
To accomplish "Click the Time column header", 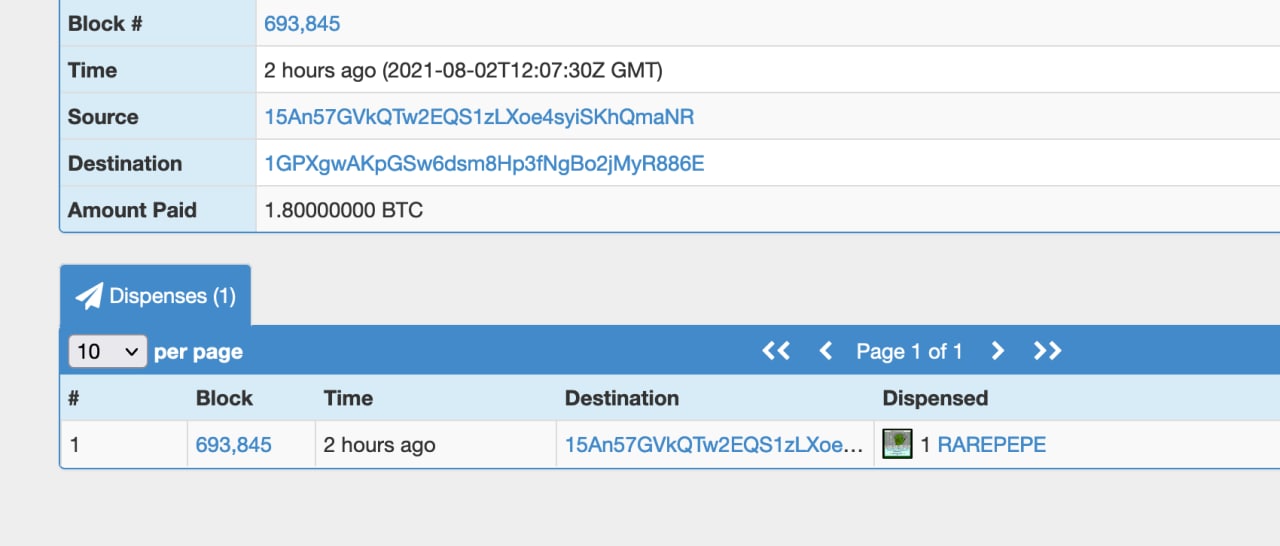I will coord(348,398).
